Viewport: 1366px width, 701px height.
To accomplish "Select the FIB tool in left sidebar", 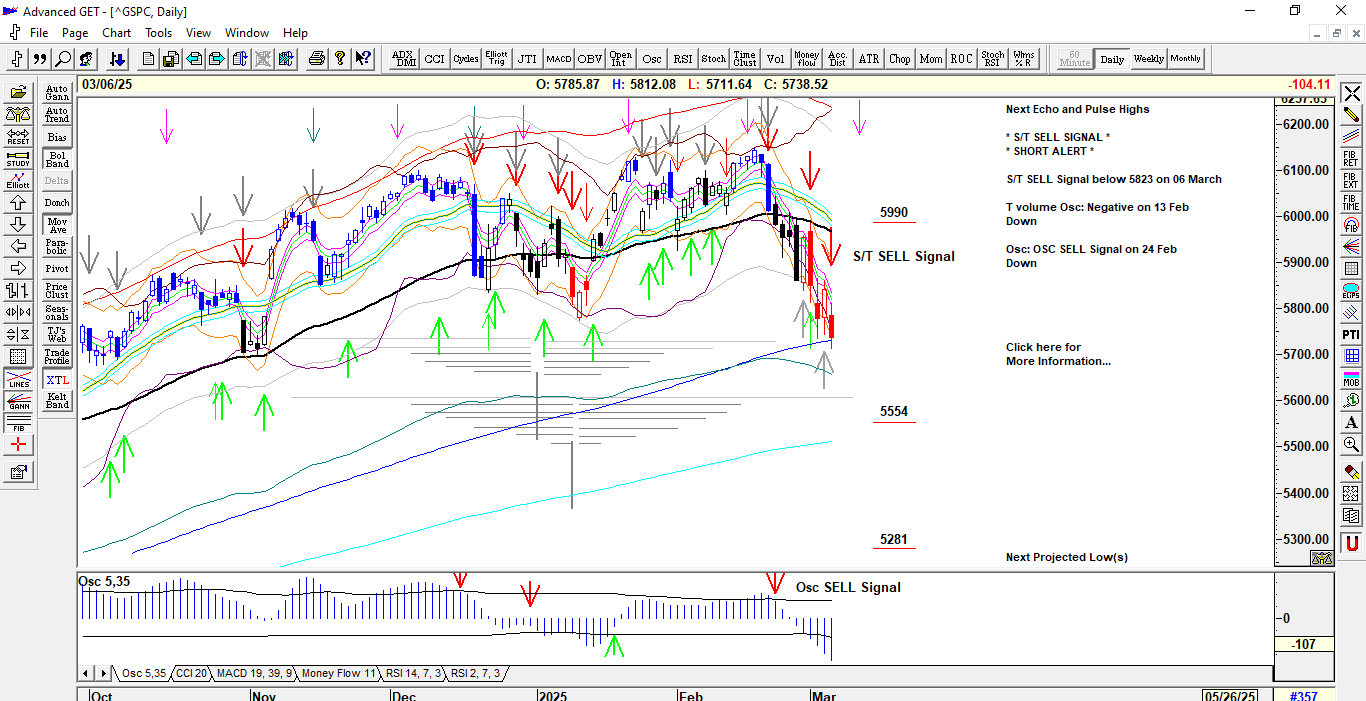I will point(18,423).
